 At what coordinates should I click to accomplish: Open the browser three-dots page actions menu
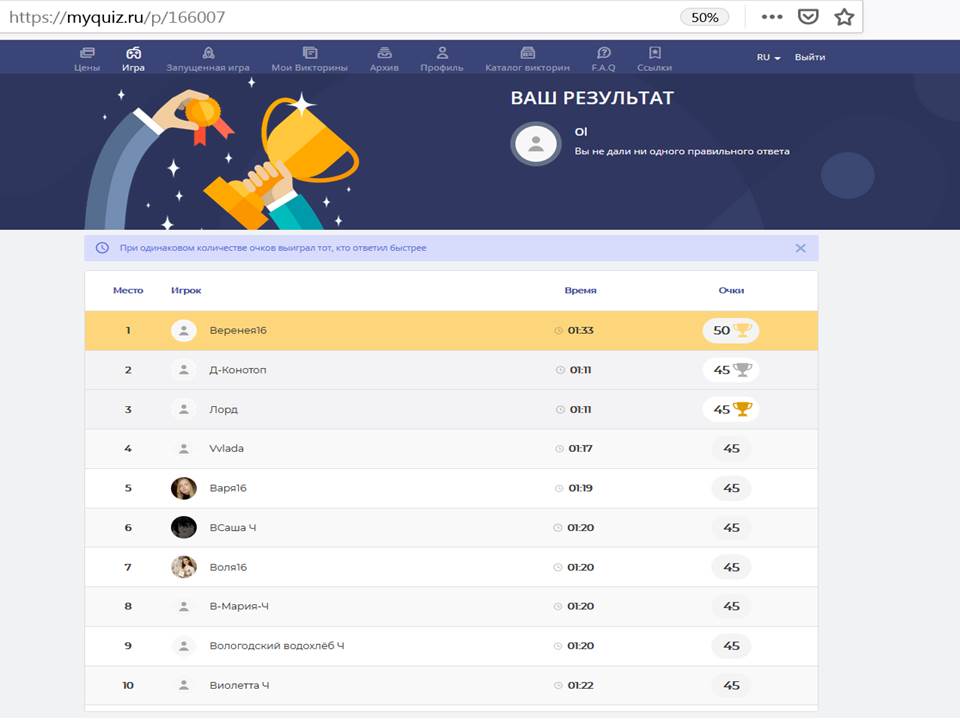click(x=771, y=17)
